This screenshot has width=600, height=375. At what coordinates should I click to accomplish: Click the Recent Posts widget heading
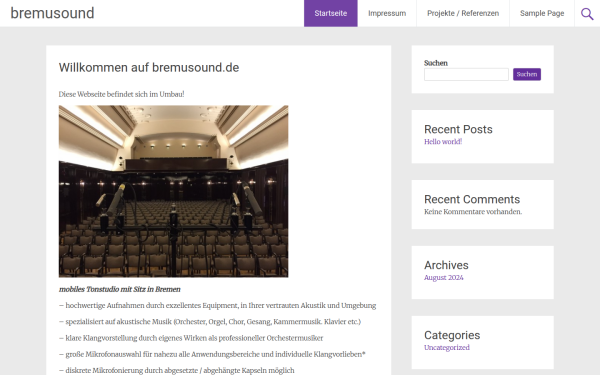coord(458,129)
